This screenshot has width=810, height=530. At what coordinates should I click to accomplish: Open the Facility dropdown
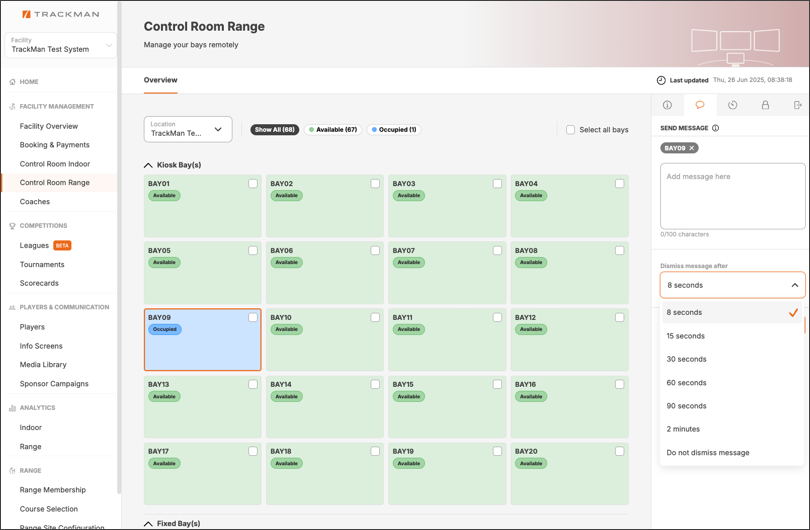(x=60, y=45)
